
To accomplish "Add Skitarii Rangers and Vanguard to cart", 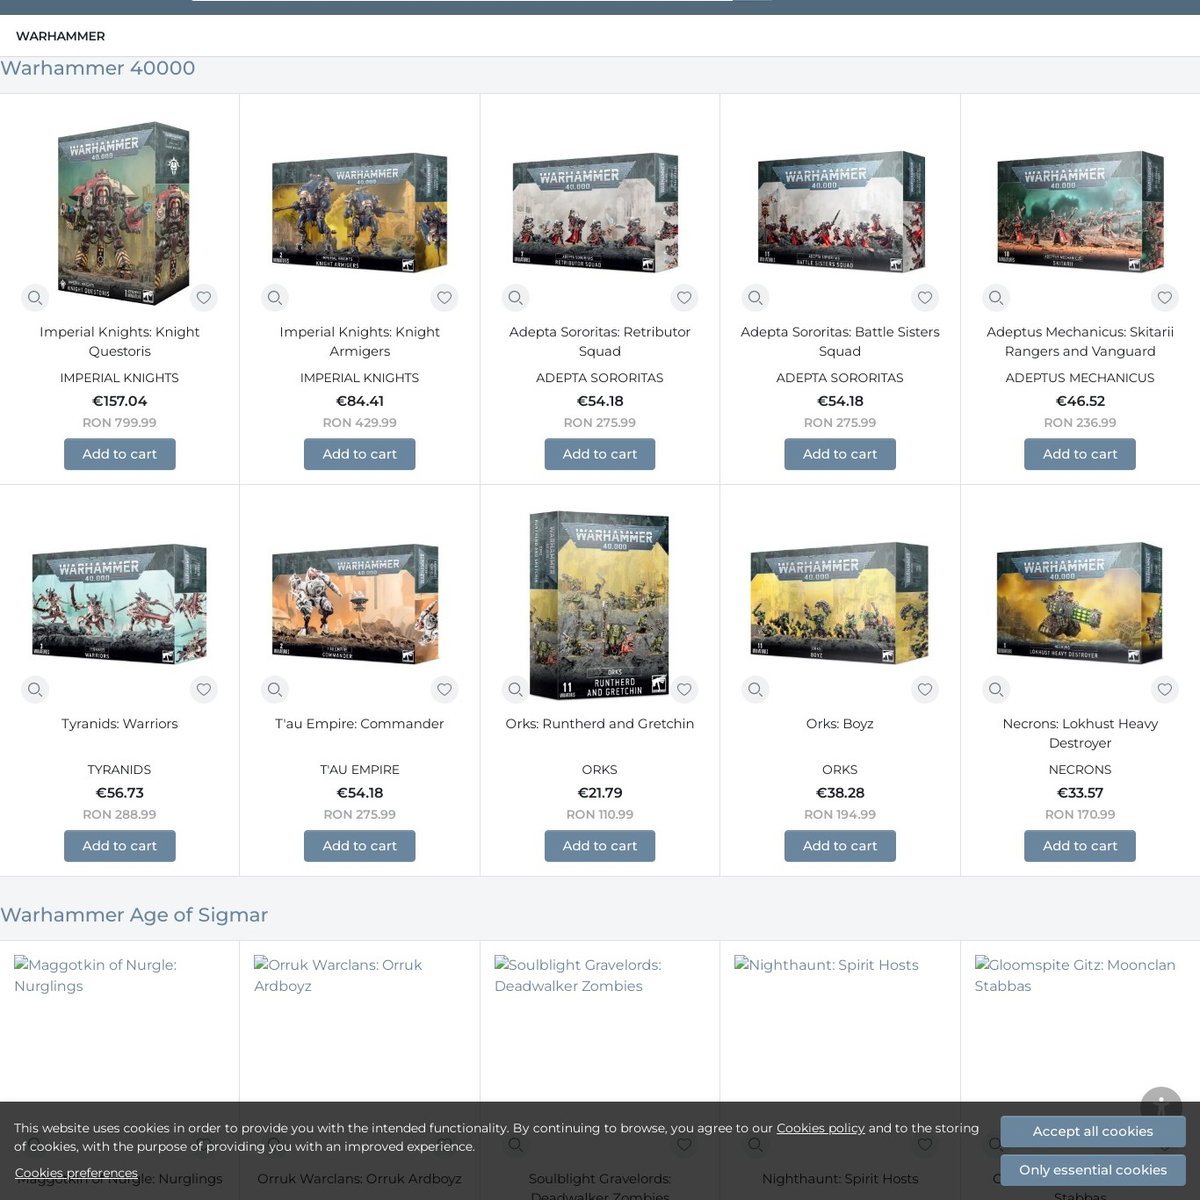I will click(x=1080, y=454).
